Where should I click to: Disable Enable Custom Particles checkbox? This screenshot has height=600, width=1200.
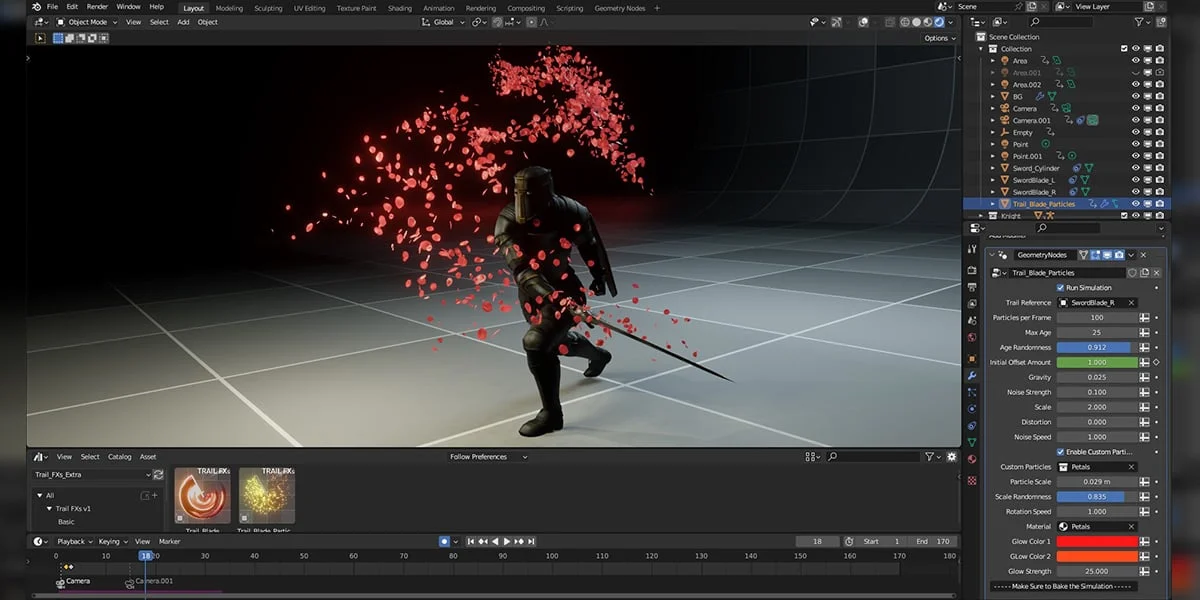coord(1061,452)
